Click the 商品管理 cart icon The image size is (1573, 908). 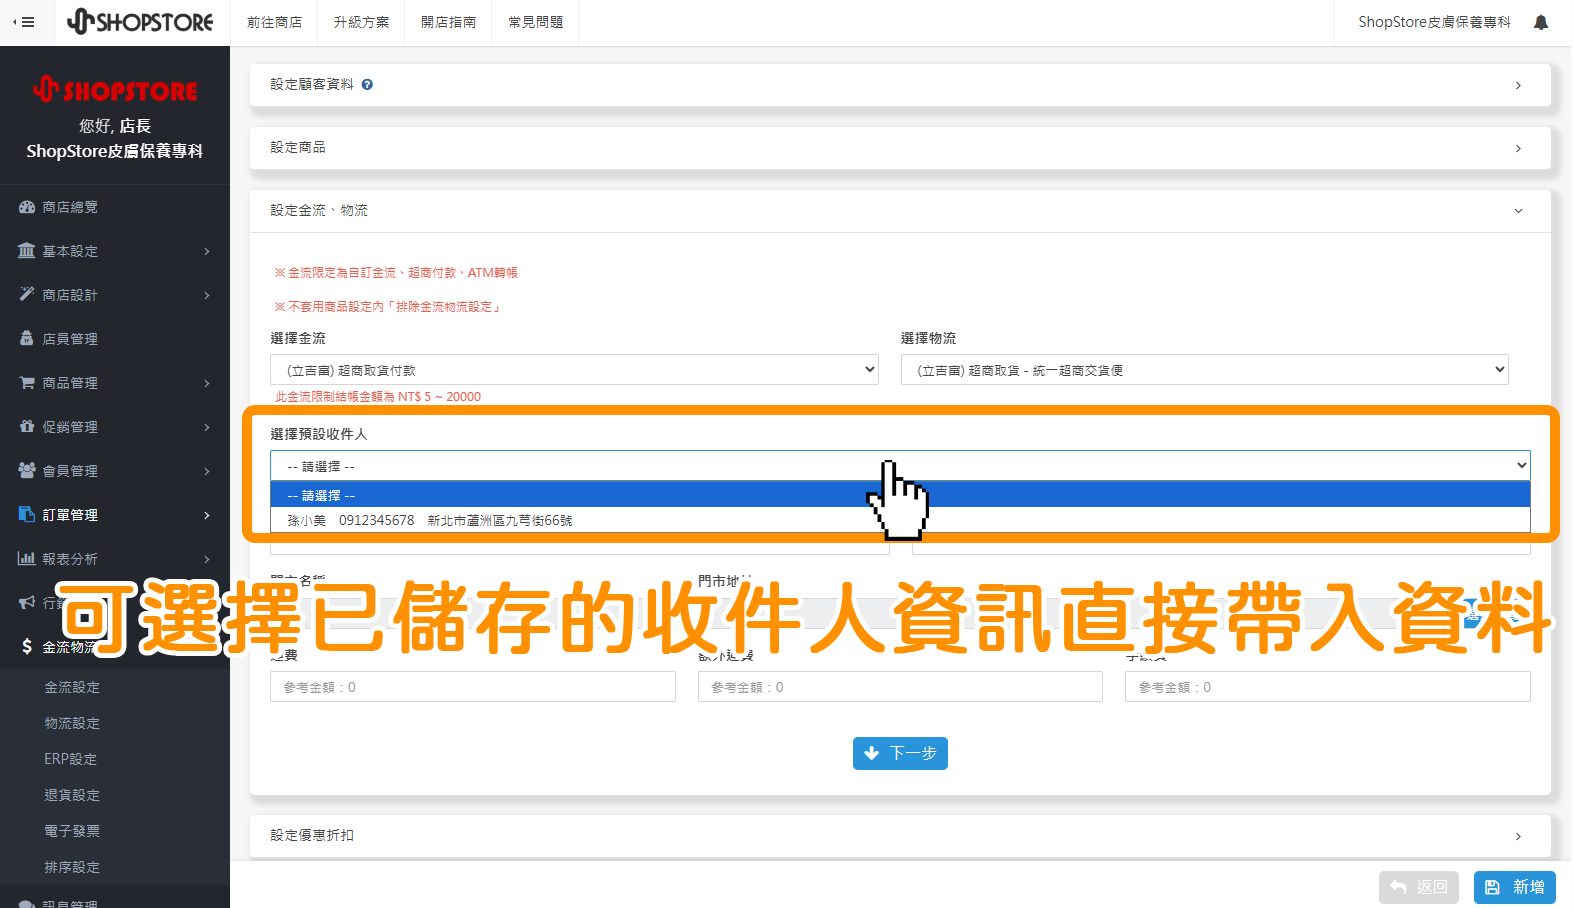[27, 383]
